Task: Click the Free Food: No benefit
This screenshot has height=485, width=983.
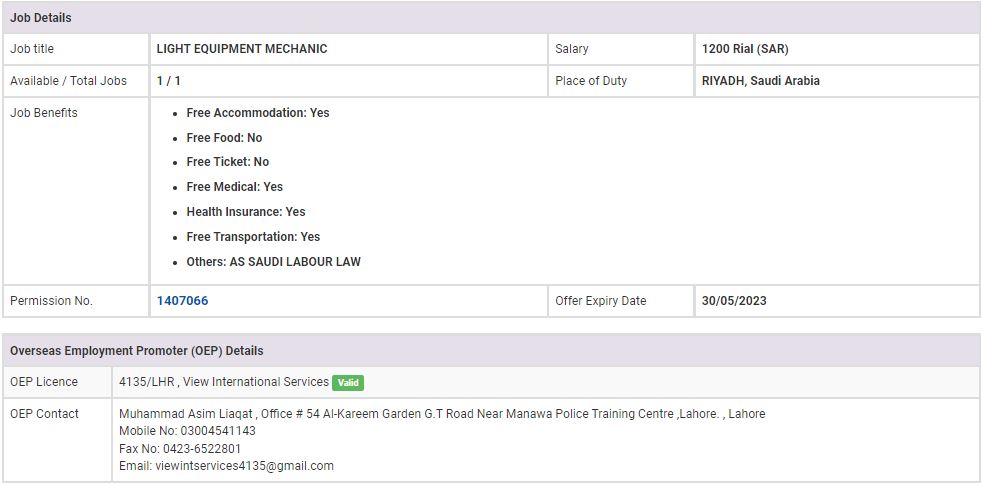Action: point(224,138)
